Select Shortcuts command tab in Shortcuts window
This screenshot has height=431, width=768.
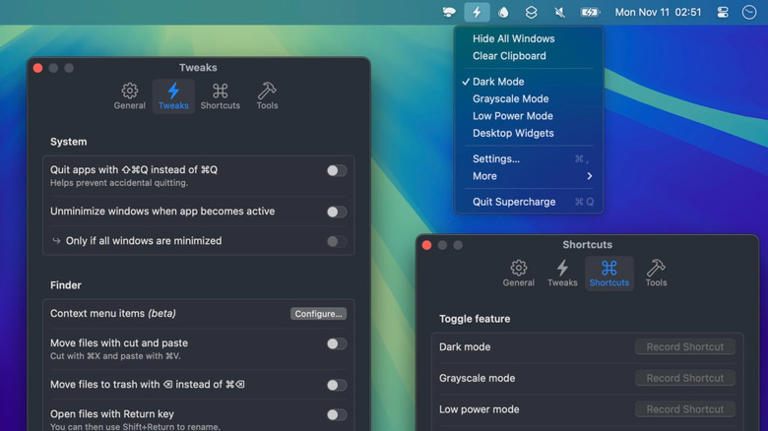(x=609, y=273)
